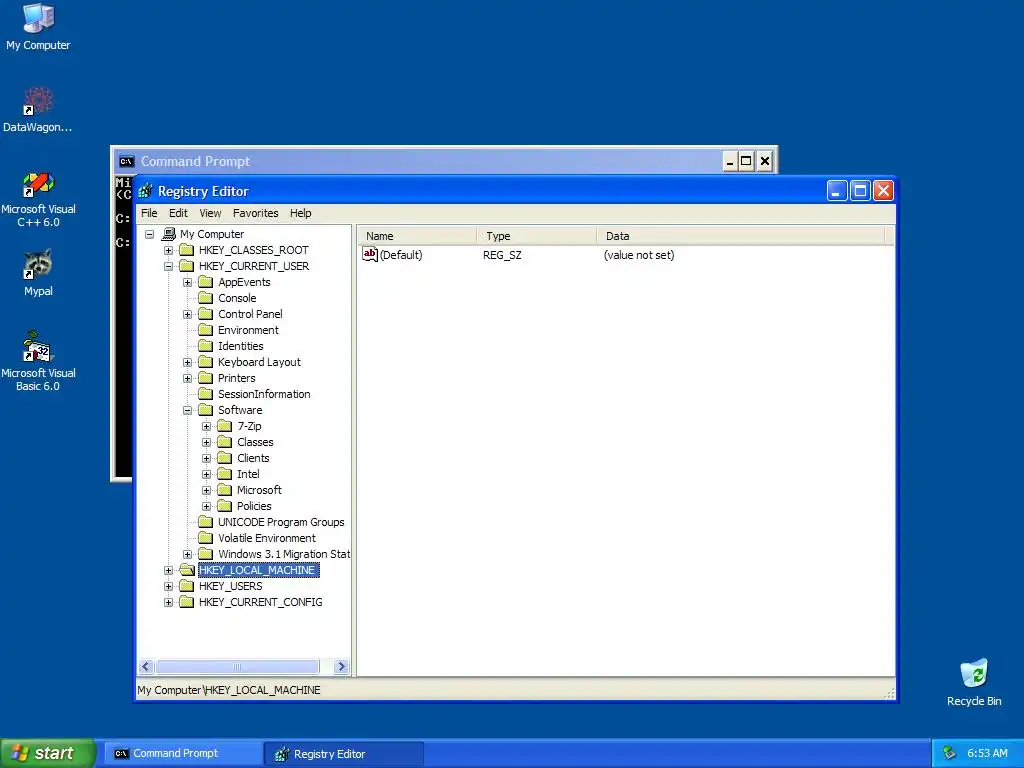This screenshot has width=1024, height=768.
Task: Click the HKEY_CLASSES_ROOT folder icon
Action: pyautogui.click(x=187, y=250)
